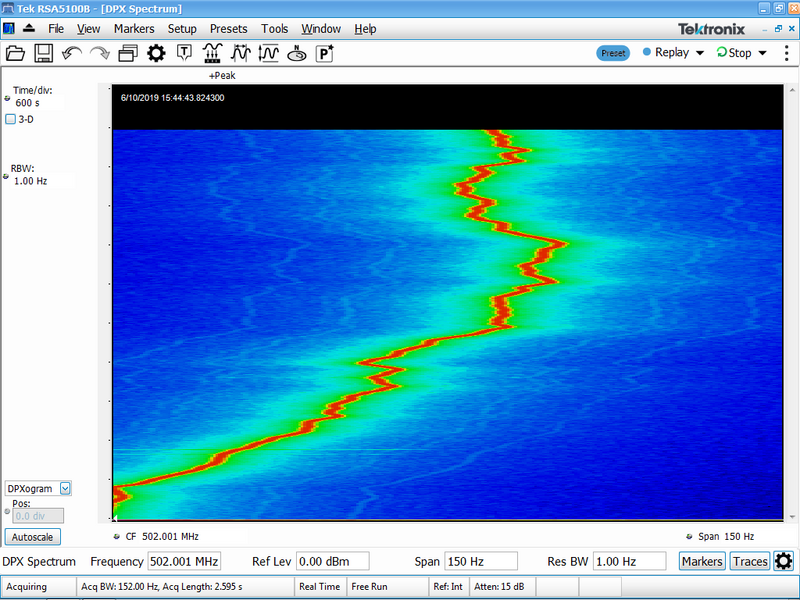Enable the 3-D checkbox

click(11, 119)
